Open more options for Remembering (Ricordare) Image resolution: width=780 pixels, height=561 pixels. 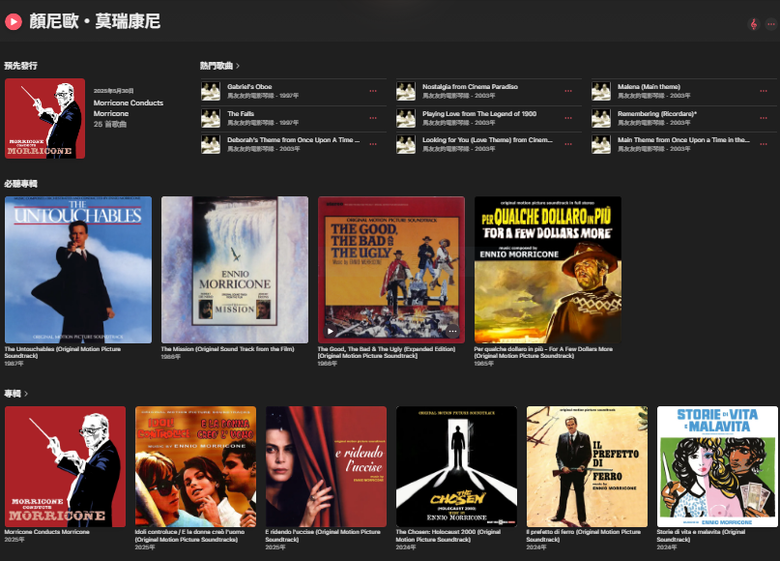point(763,118)
